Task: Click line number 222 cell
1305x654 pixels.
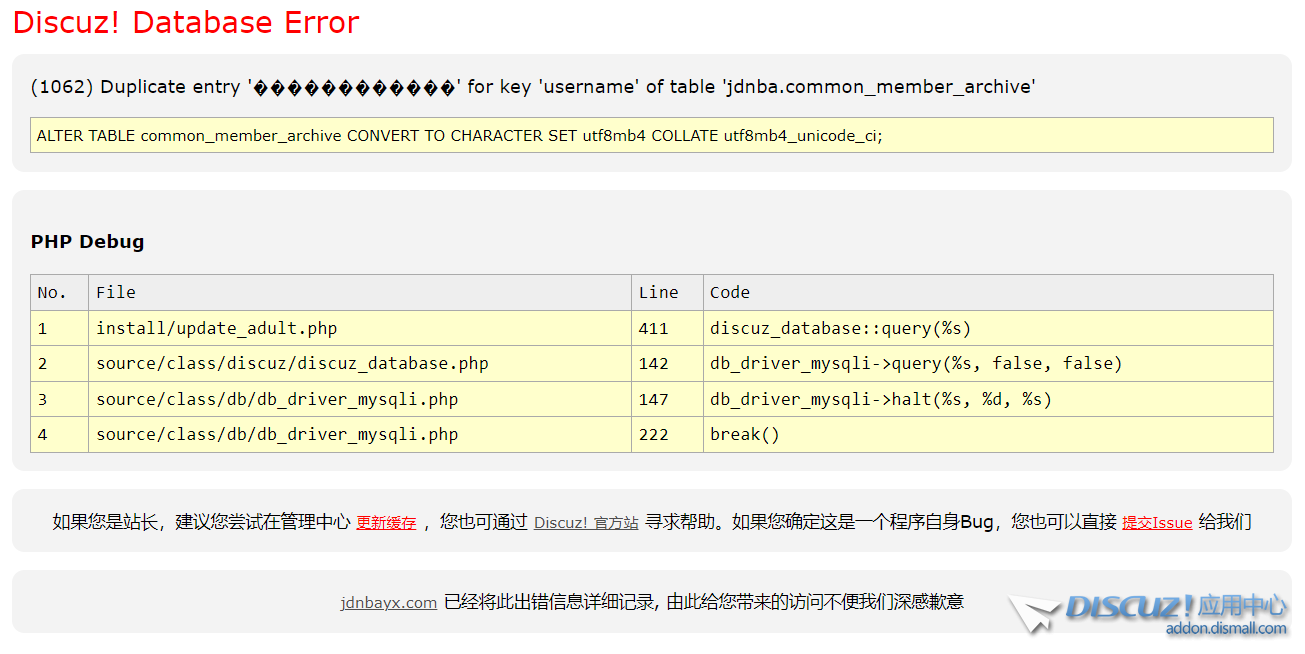Action: pos(653,434)
